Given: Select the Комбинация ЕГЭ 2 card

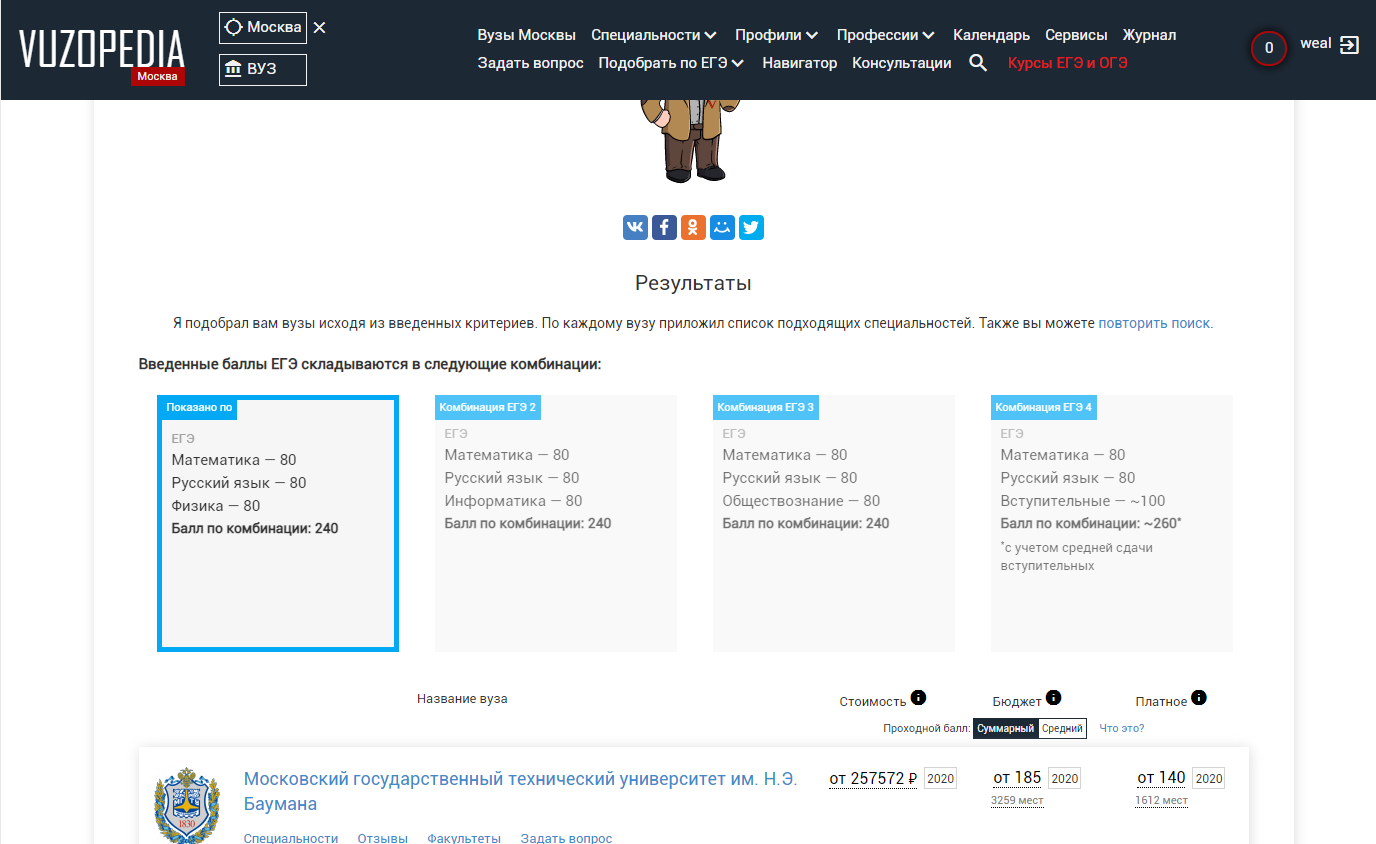Looking at the screenshot, I should click(555, 523).
